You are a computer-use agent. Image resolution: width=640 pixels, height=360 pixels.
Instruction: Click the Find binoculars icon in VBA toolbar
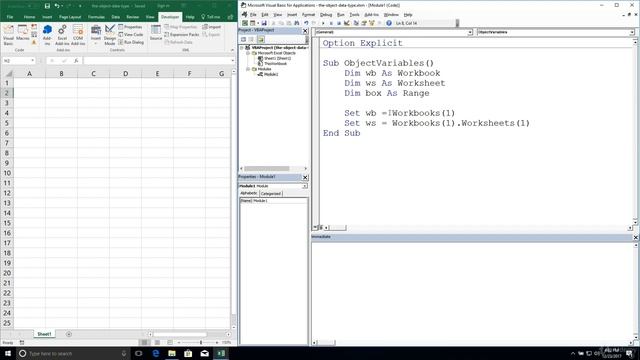pyautogui.click(x=297, y=23)
